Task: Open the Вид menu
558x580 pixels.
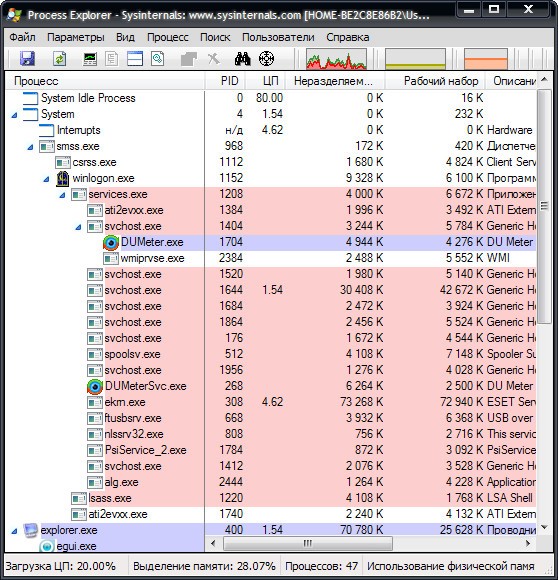Action: point(125,37)
